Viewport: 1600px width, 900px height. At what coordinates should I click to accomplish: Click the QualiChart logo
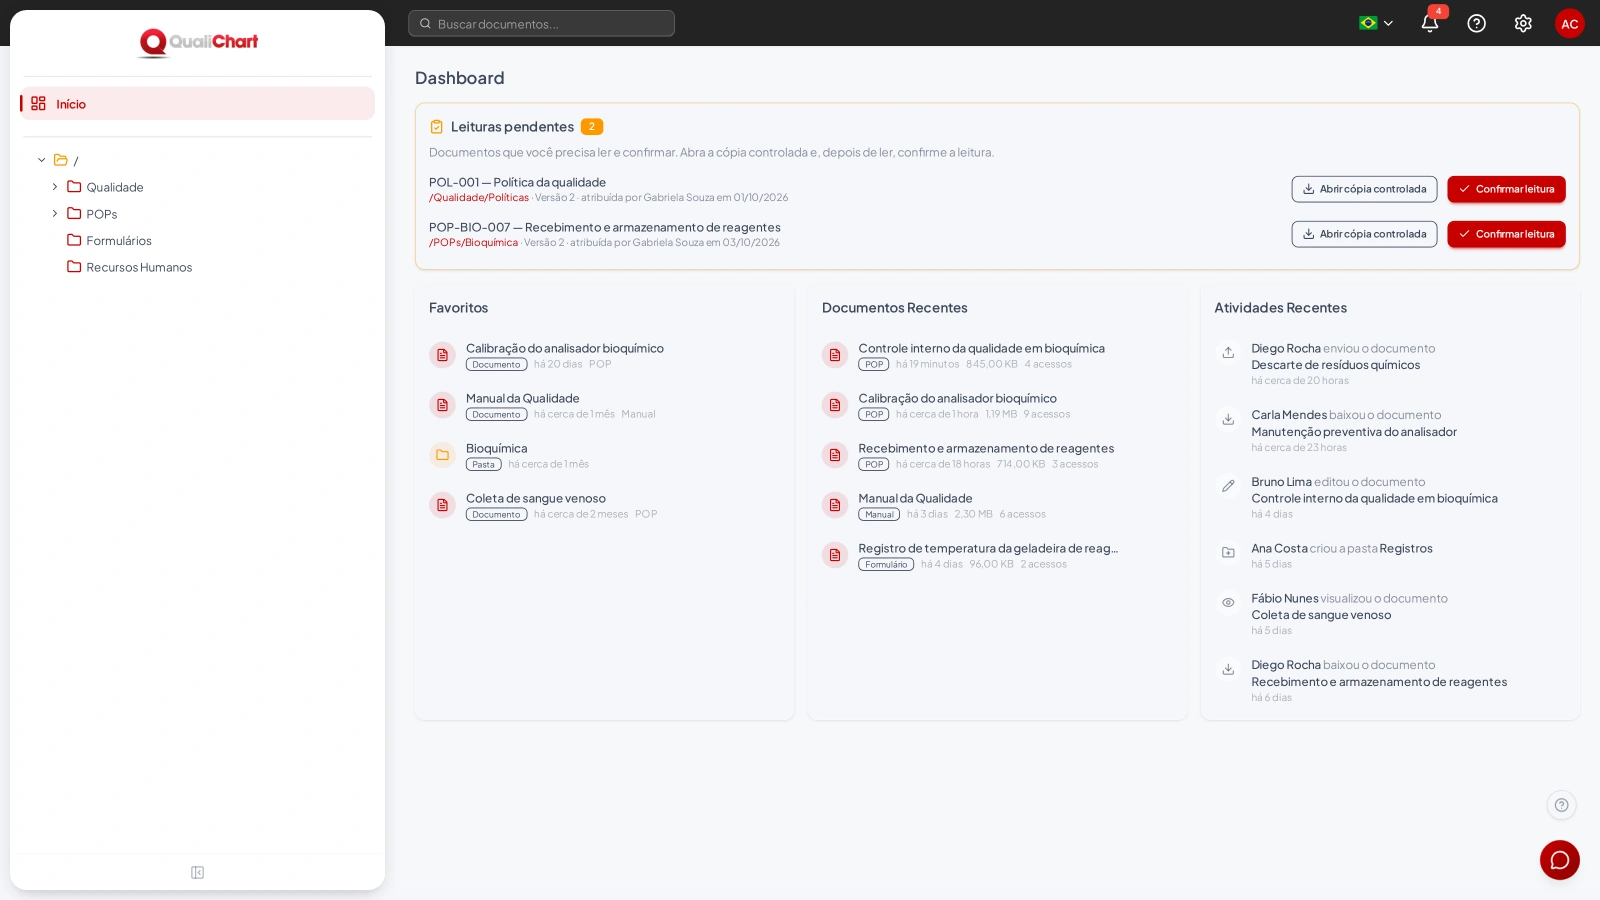pos(198,42)
